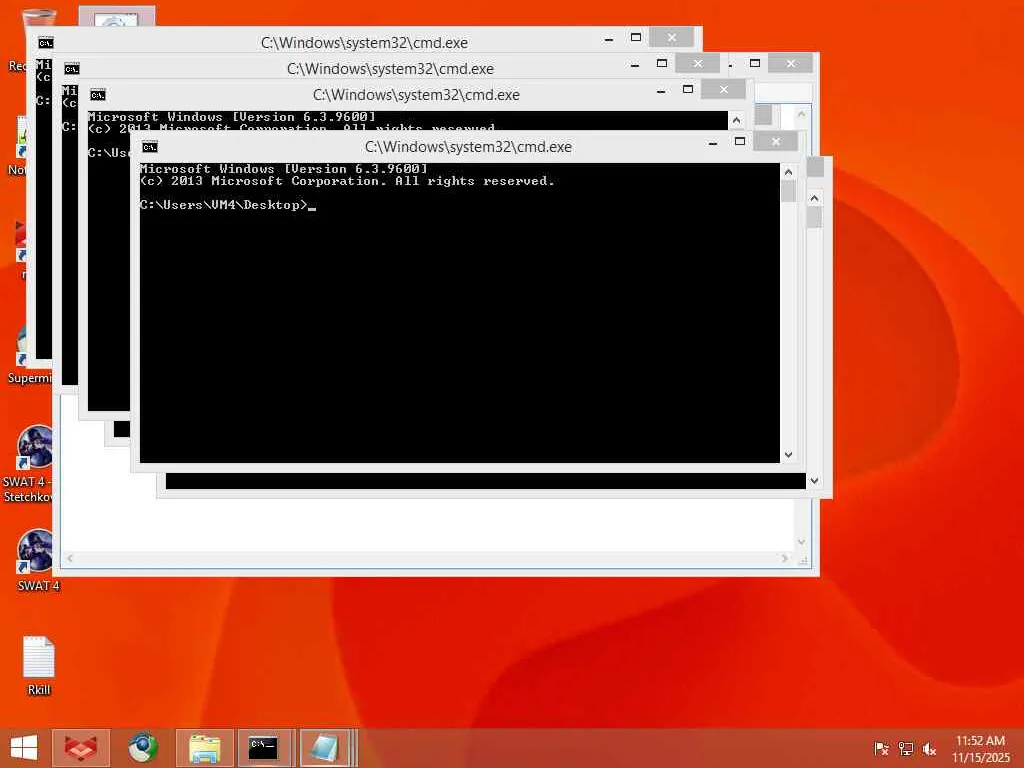The image size is (1024, 768).
Task: Select the Rkill file on the desktop
Action: [x=39, y=666]
